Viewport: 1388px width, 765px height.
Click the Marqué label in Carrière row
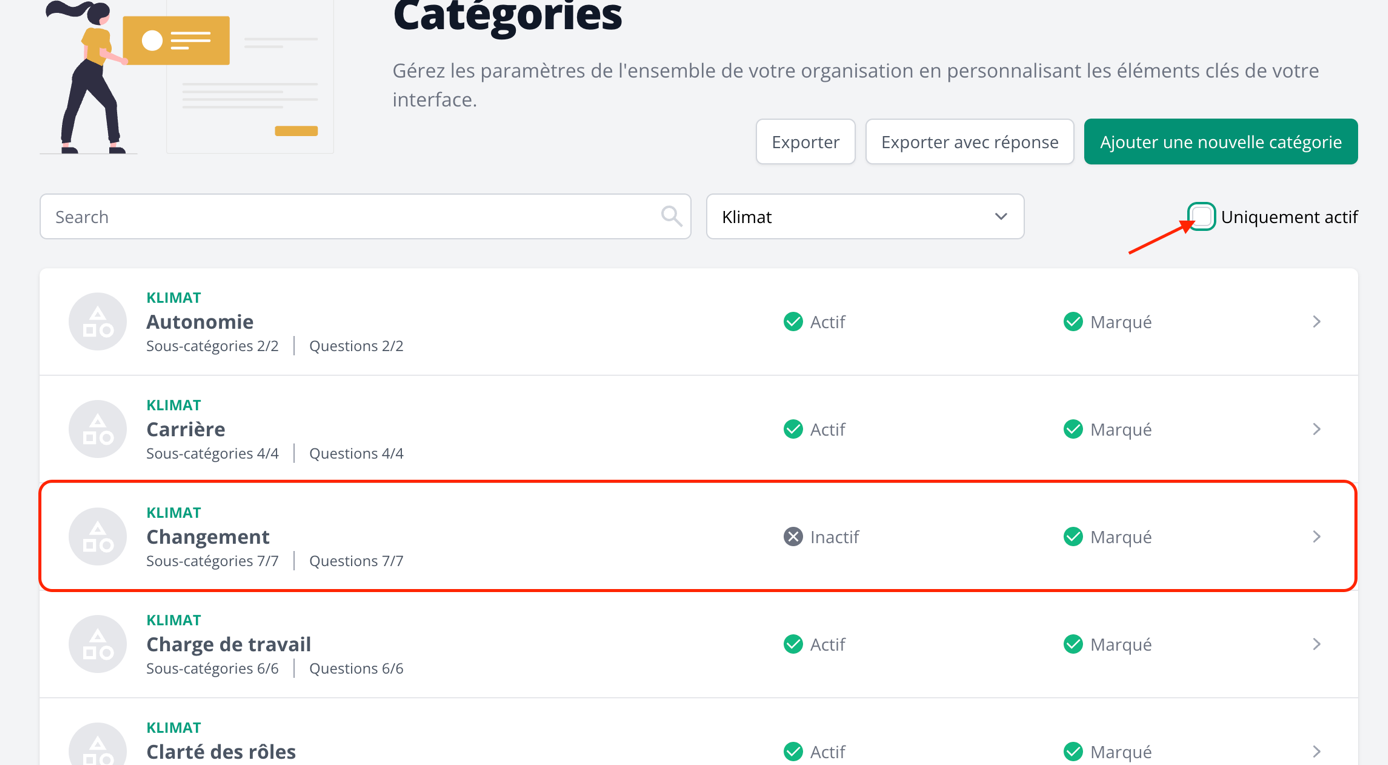(1121, 429)
